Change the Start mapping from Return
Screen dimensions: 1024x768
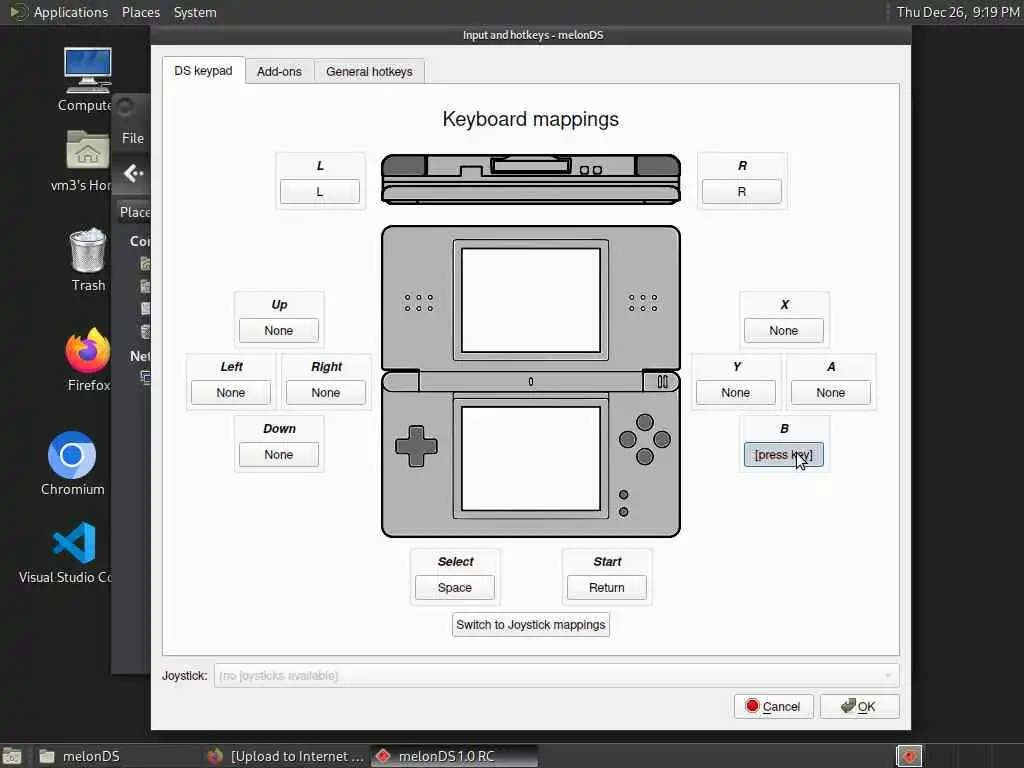tap(607, 587)
